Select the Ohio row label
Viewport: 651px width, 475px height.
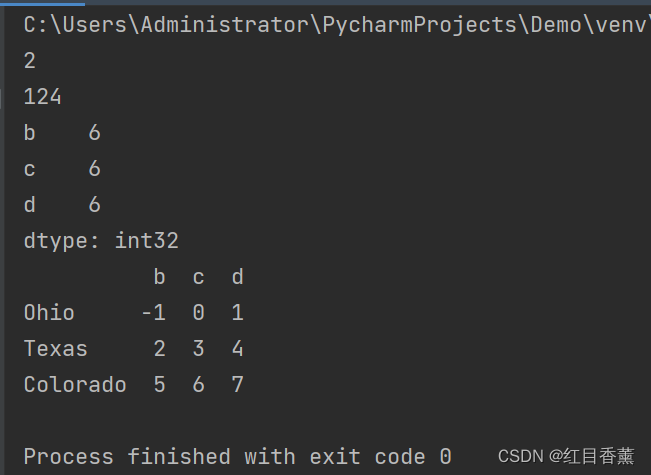click(49, 313)
